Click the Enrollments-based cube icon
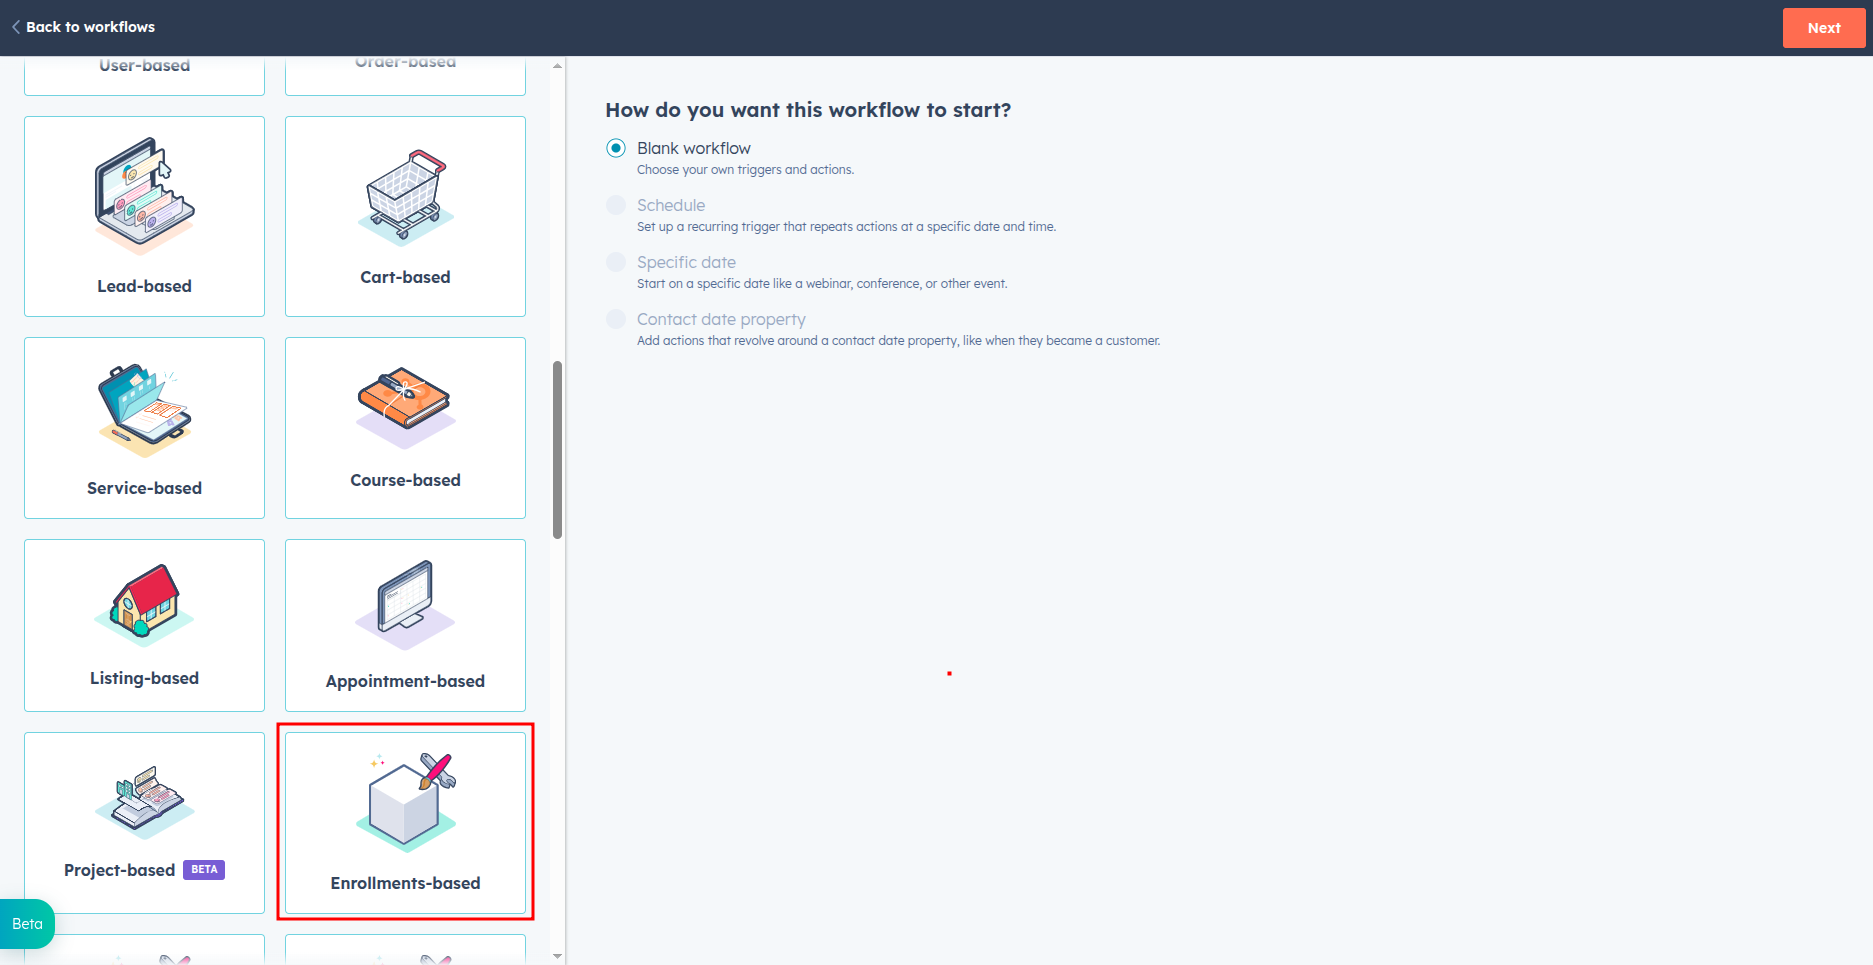This screenshot has height=965, width=1873. click(x=406, y=801)
